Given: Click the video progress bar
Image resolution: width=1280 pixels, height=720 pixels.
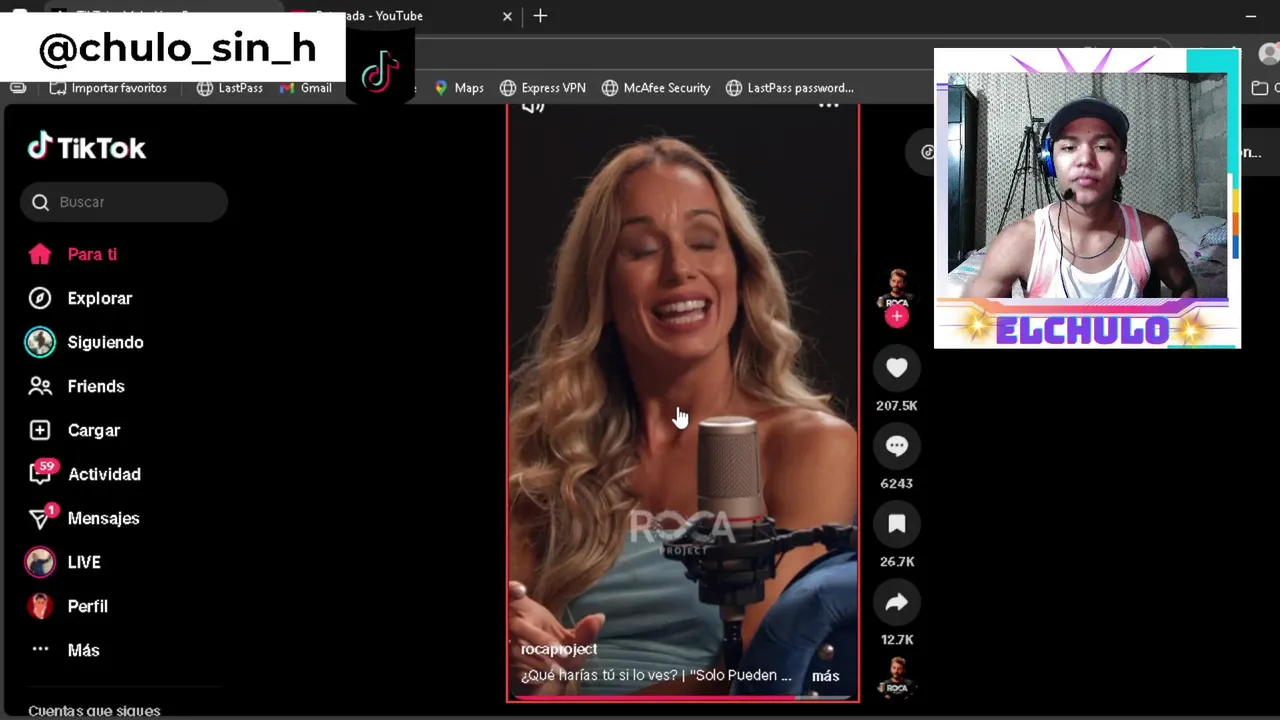Looking at the screenshot, I should point(683,698).
